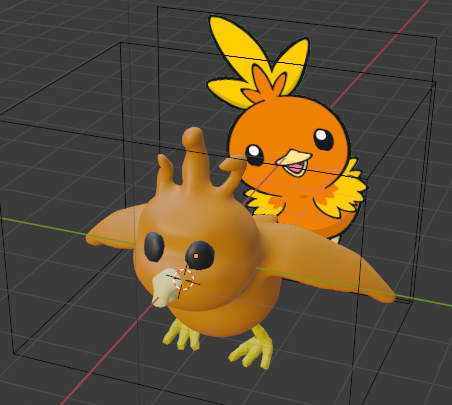Select the beige beak of the 3D model

coord(164,287)
